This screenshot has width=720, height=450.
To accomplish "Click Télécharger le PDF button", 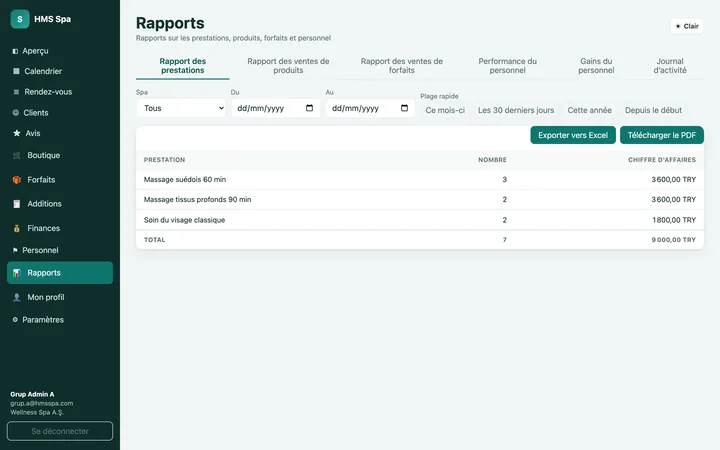I will tap(662, 135).
